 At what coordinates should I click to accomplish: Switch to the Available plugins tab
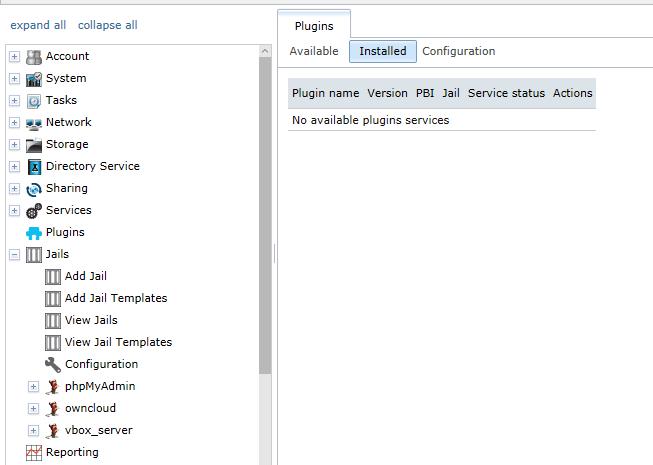[314, 51]
